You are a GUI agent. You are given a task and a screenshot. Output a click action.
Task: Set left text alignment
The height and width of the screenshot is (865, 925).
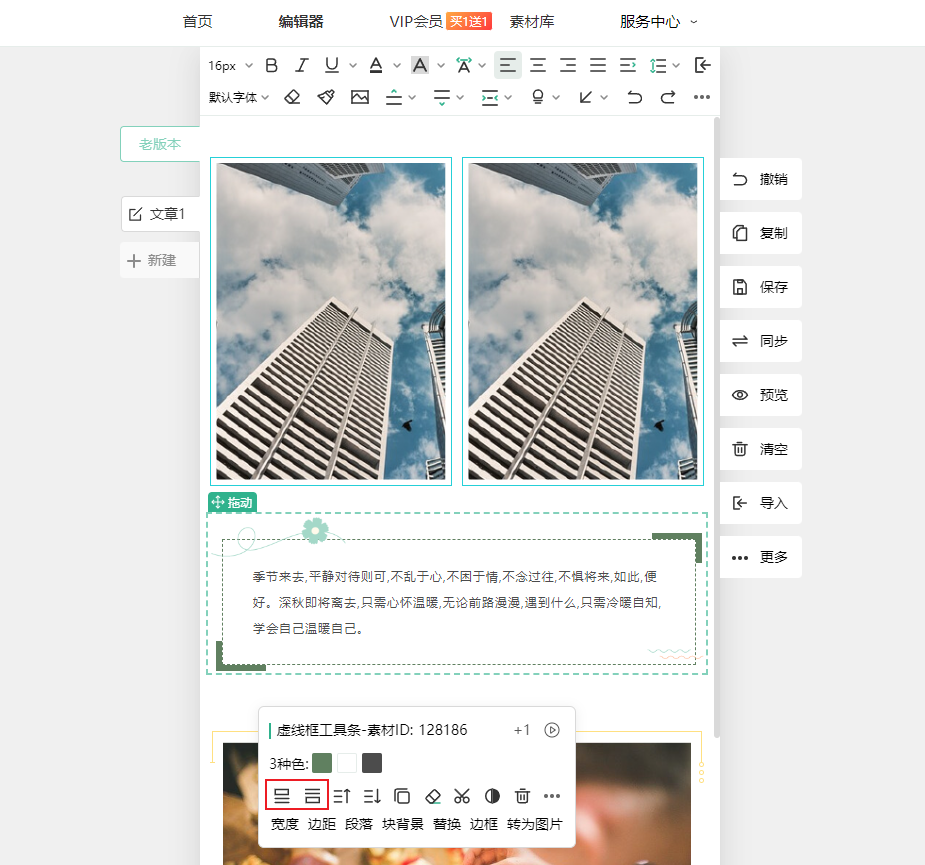pos(507,65)
